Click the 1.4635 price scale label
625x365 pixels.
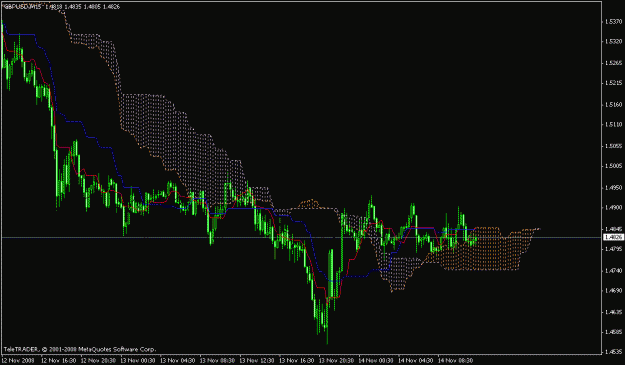[613, 312]
